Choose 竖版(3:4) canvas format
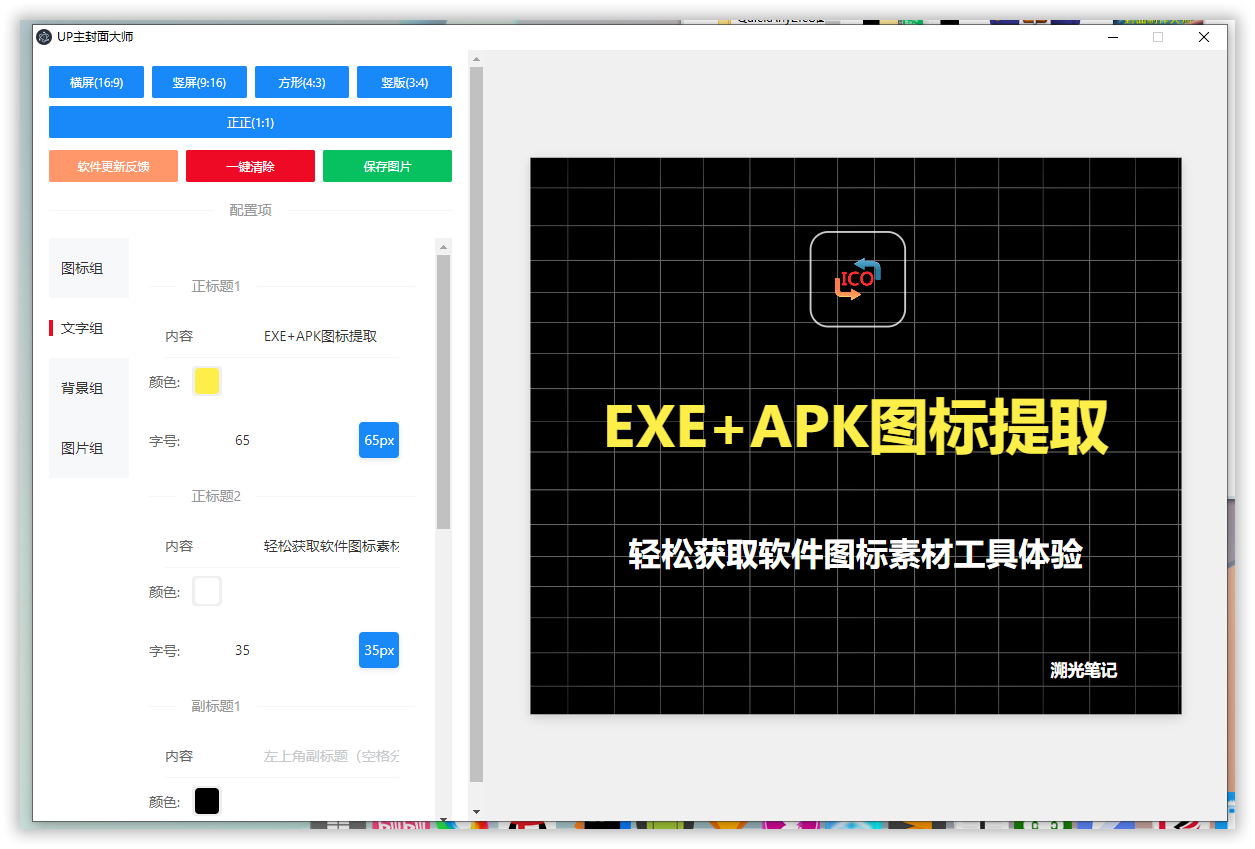This screenshot has width=1255, height=849. pos(404,82)
